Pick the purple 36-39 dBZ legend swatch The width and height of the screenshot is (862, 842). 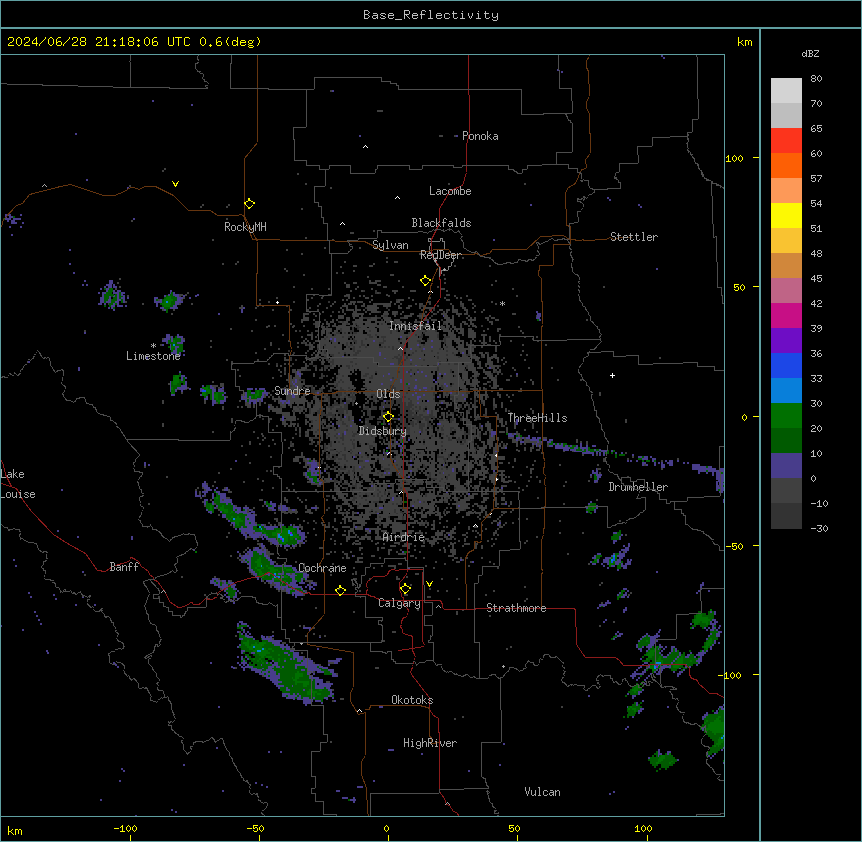coord(786,340)
